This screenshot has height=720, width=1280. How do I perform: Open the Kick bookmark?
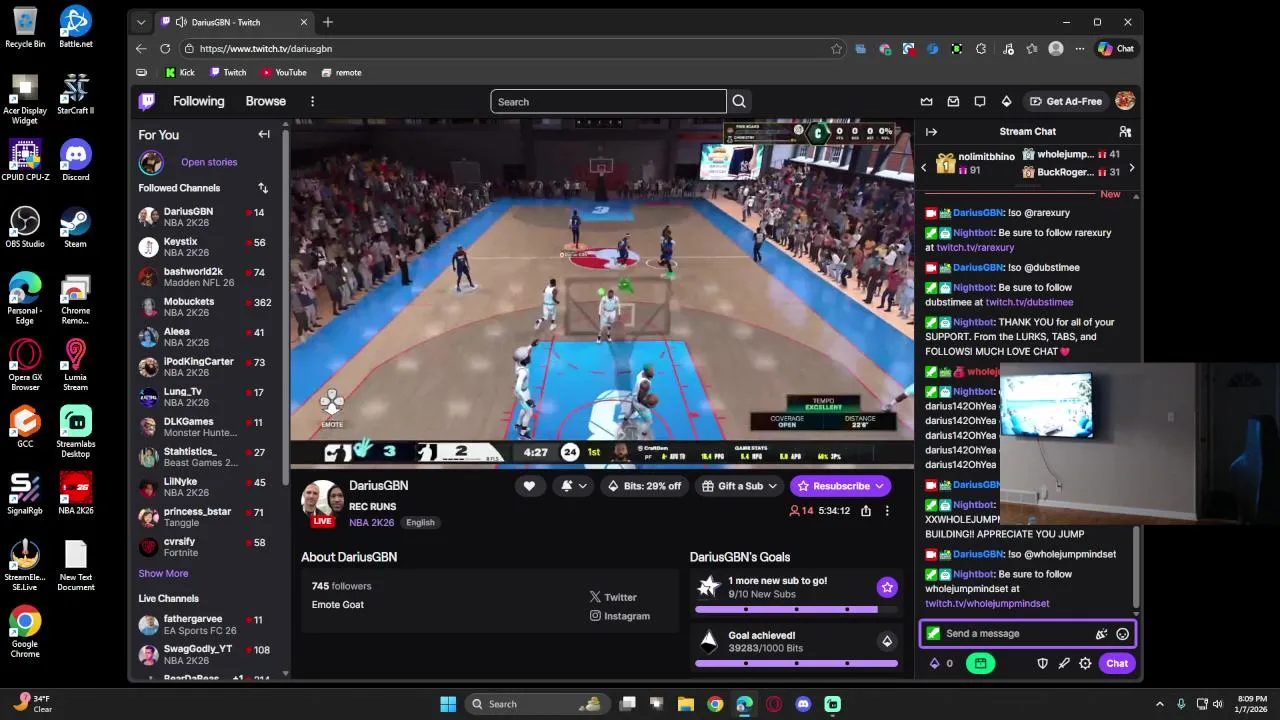pyautogui.click(x=180, y=72)
